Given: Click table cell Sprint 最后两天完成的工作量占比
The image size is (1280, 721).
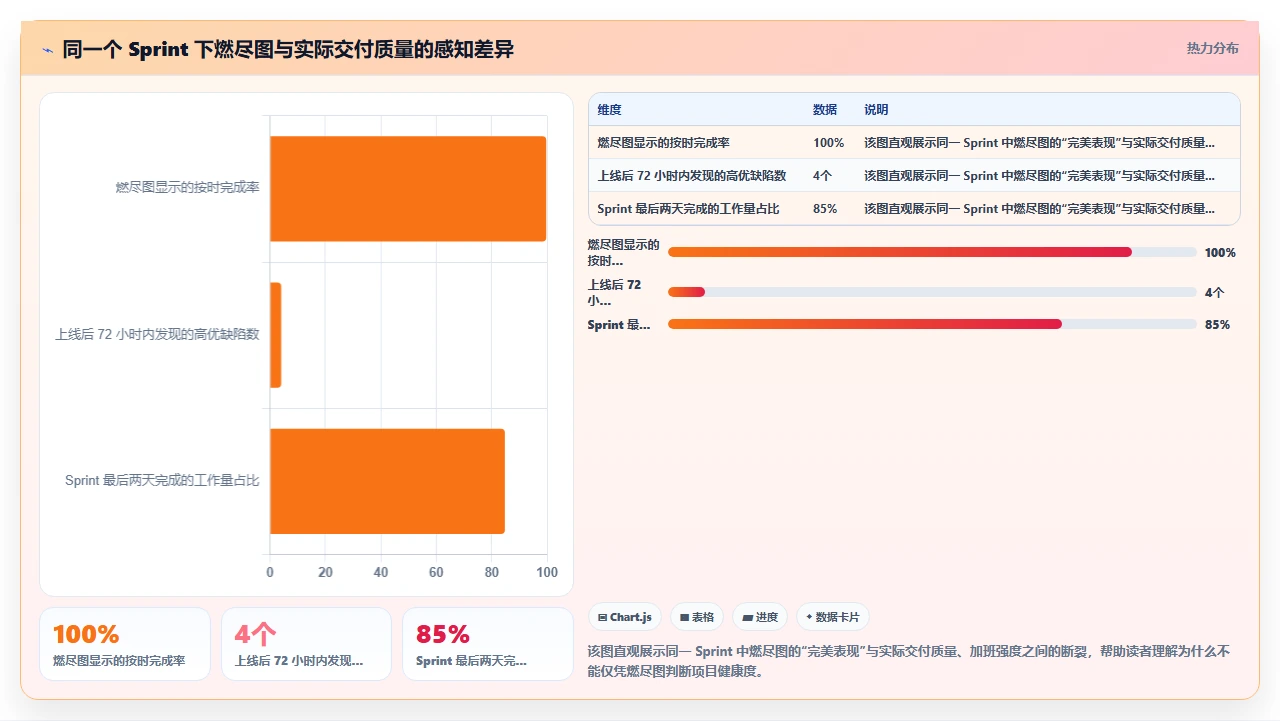Looking at the screenshot, I should tap(688, 209).
